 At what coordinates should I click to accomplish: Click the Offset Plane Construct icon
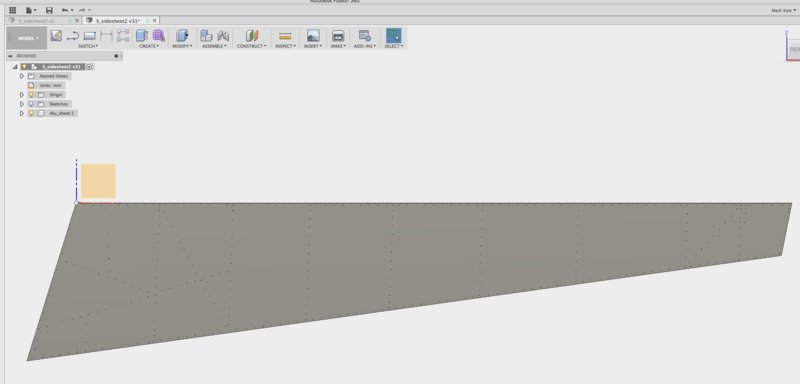(x=252, y=35)
